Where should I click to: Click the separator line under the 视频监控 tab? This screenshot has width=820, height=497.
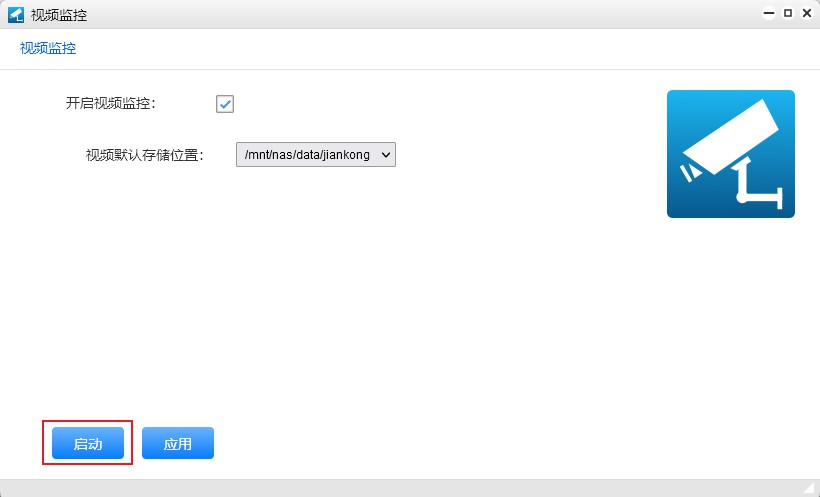pyautogui.click(x=400, y=69)
